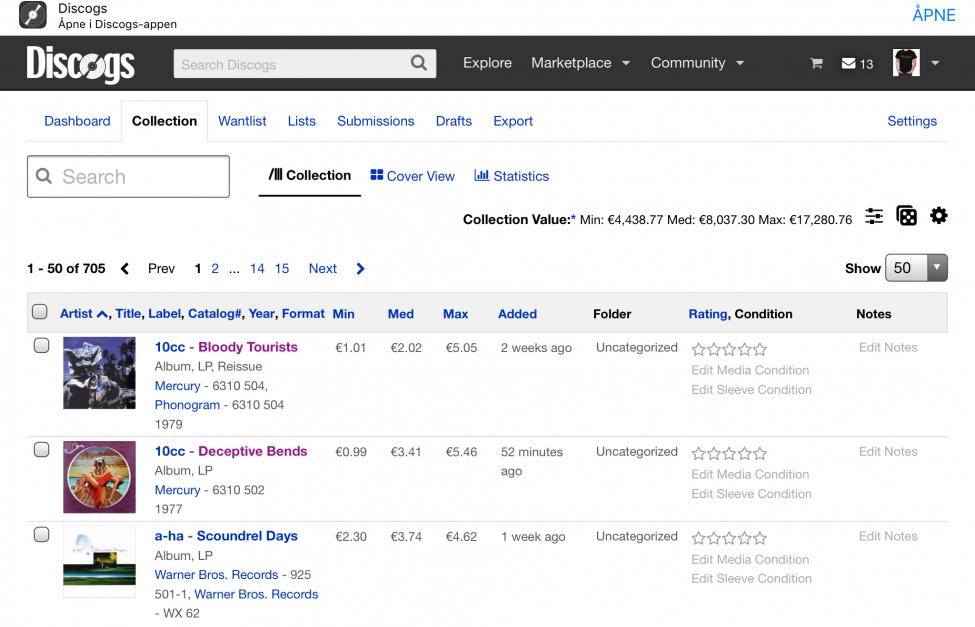Sort by Added column
This screenshot has width=975, height=627.
pyautogui.click(x=517, y=314)
